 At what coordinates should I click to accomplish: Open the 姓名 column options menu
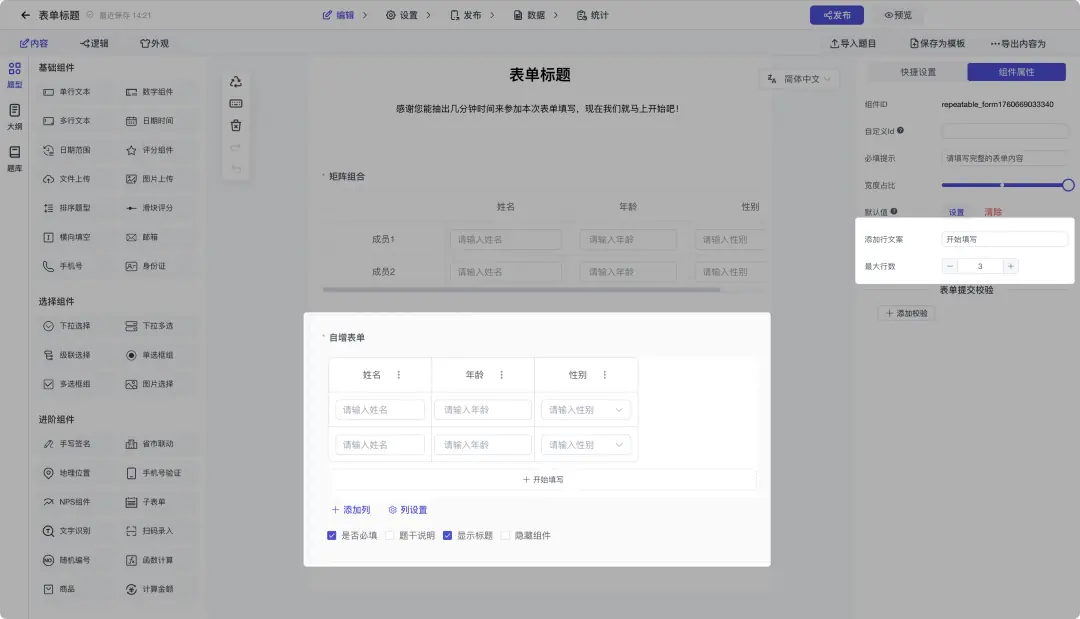(399, 375)
